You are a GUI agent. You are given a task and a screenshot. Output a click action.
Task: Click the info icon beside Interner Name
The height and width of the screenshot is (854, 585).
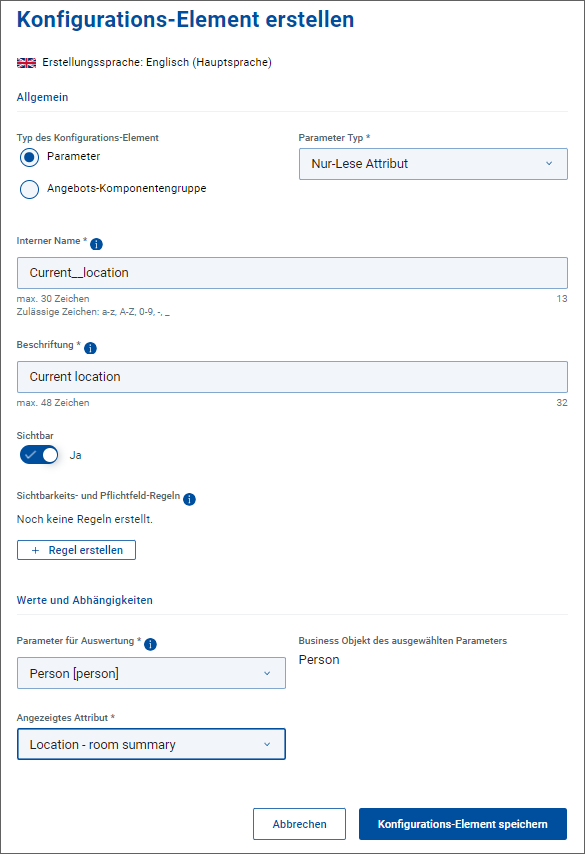(x=96, y=244)
